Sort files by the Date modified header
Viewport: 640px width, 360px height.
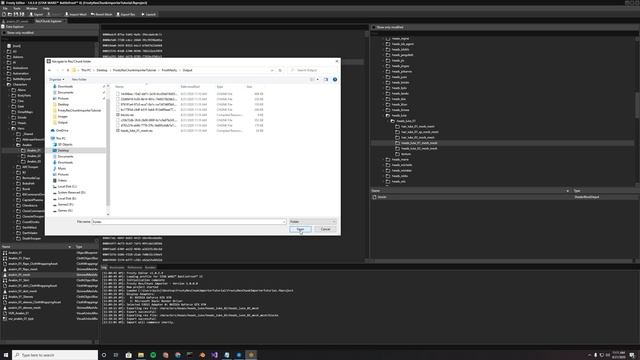point(190,87)
